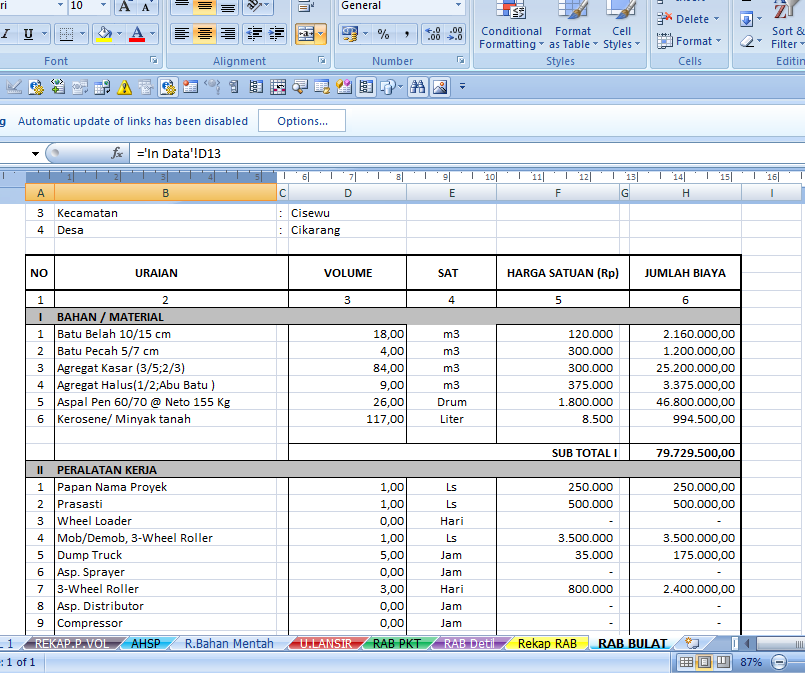Click the text Orientation icon
805x673 pixels.
(x=254, y=6)
